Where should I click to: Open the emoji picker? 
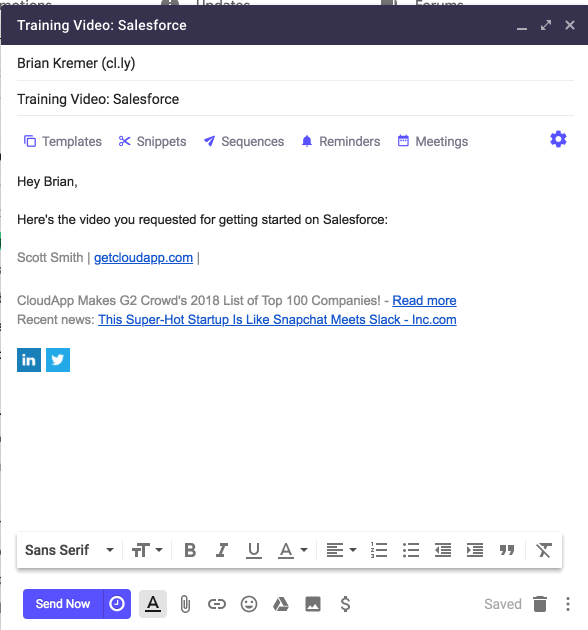pos(249,604)
